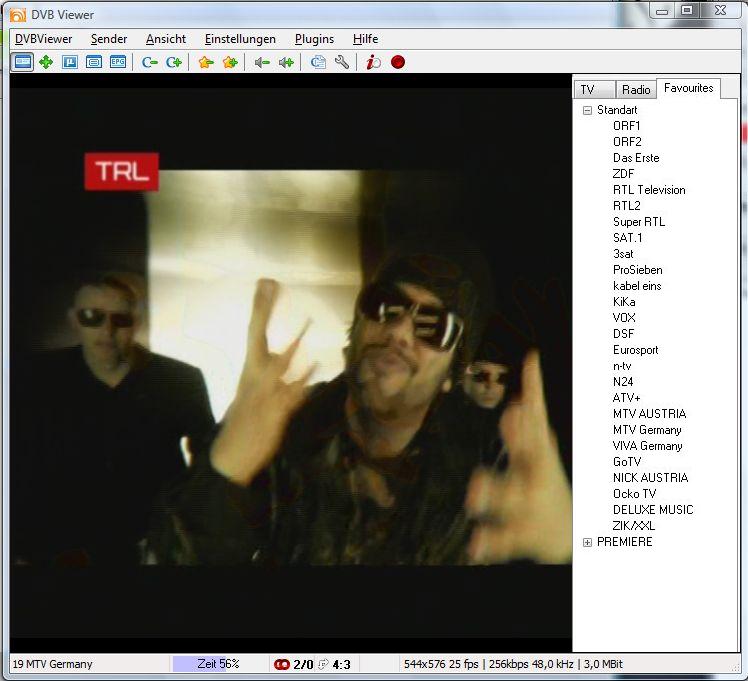Select VIVA Germany channel

point(647,446)
